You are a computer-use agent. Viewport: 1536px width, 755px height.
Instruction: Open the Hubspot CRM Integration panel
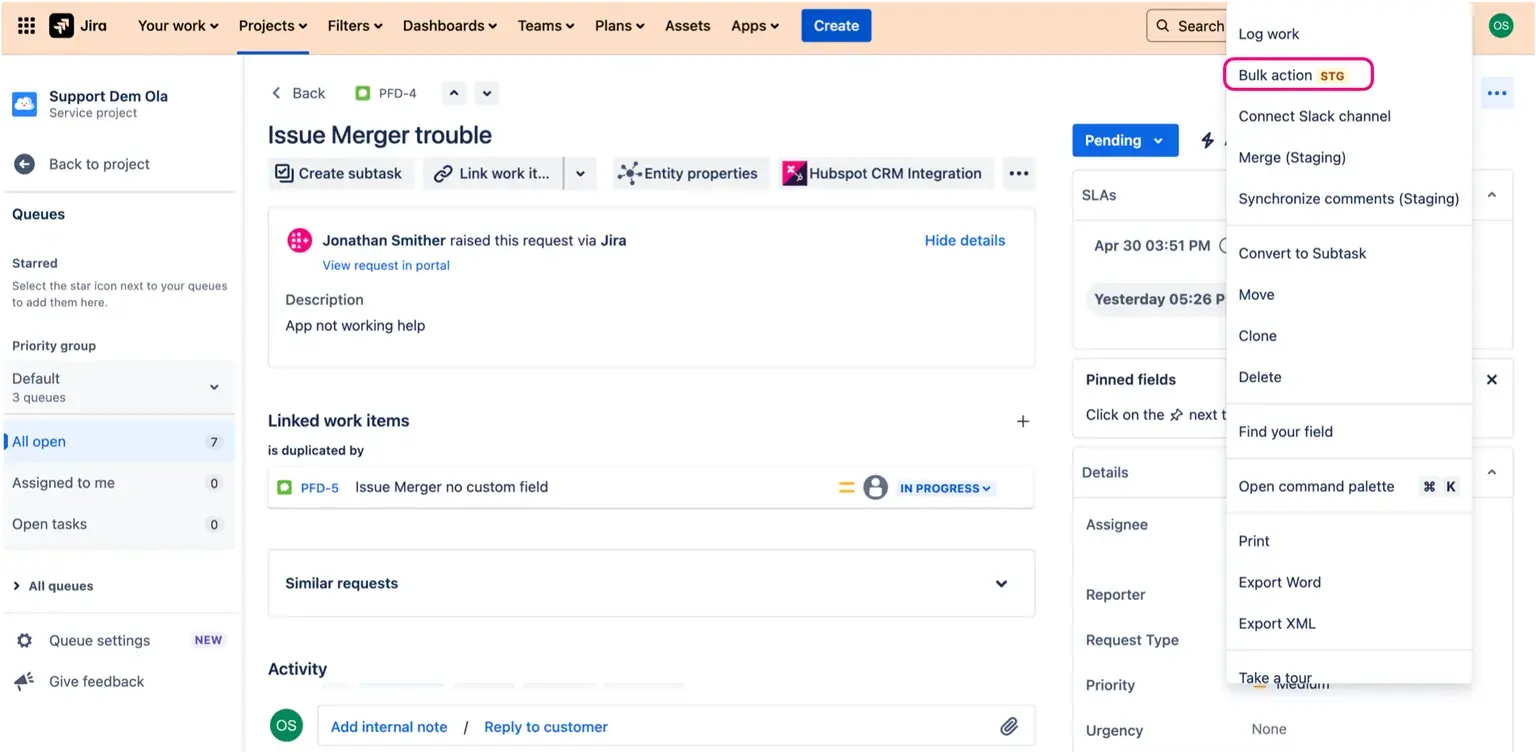[882, 174]
